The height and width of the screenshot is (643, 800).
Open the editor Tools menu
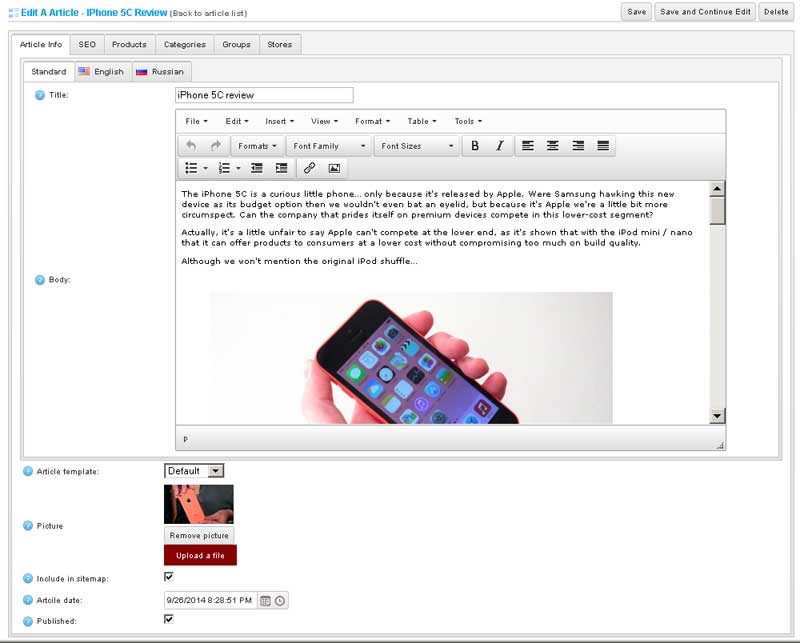tap(468, 121)
